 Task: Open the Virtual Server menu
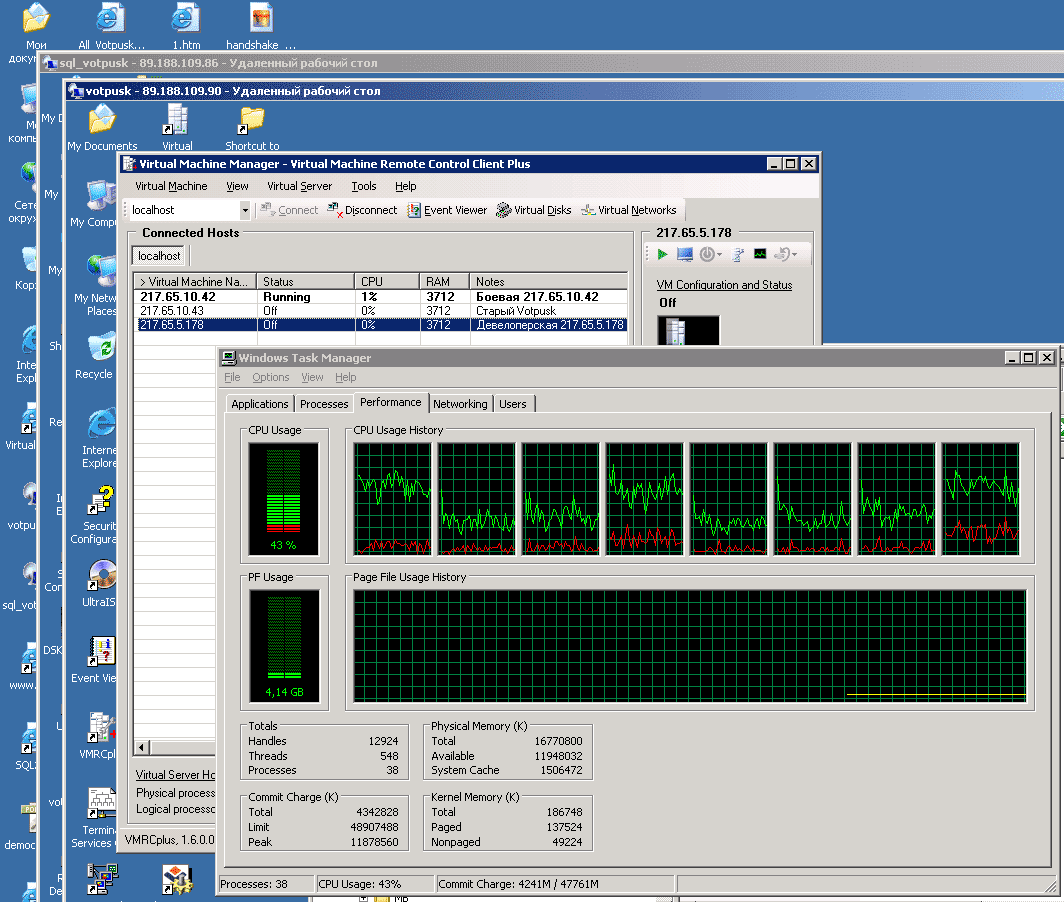pos(299,186)
